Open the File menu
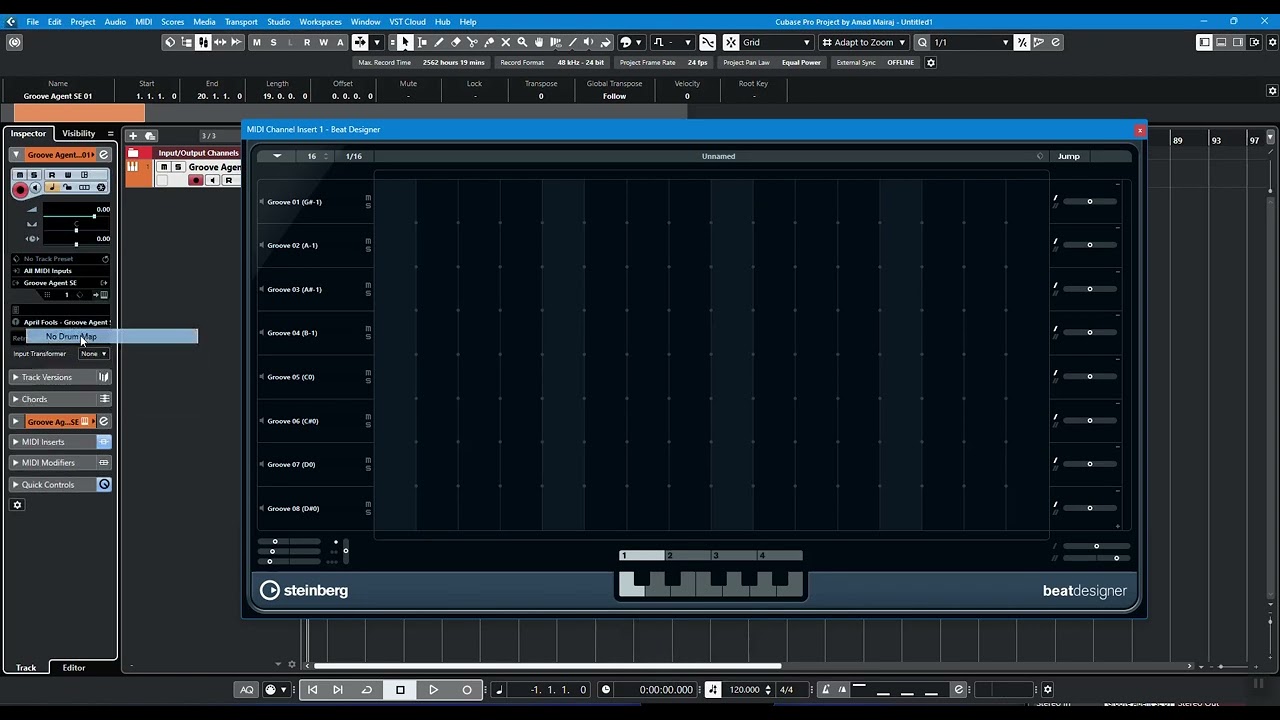The width and height of the screenshot is (1280, 720). 33,21
